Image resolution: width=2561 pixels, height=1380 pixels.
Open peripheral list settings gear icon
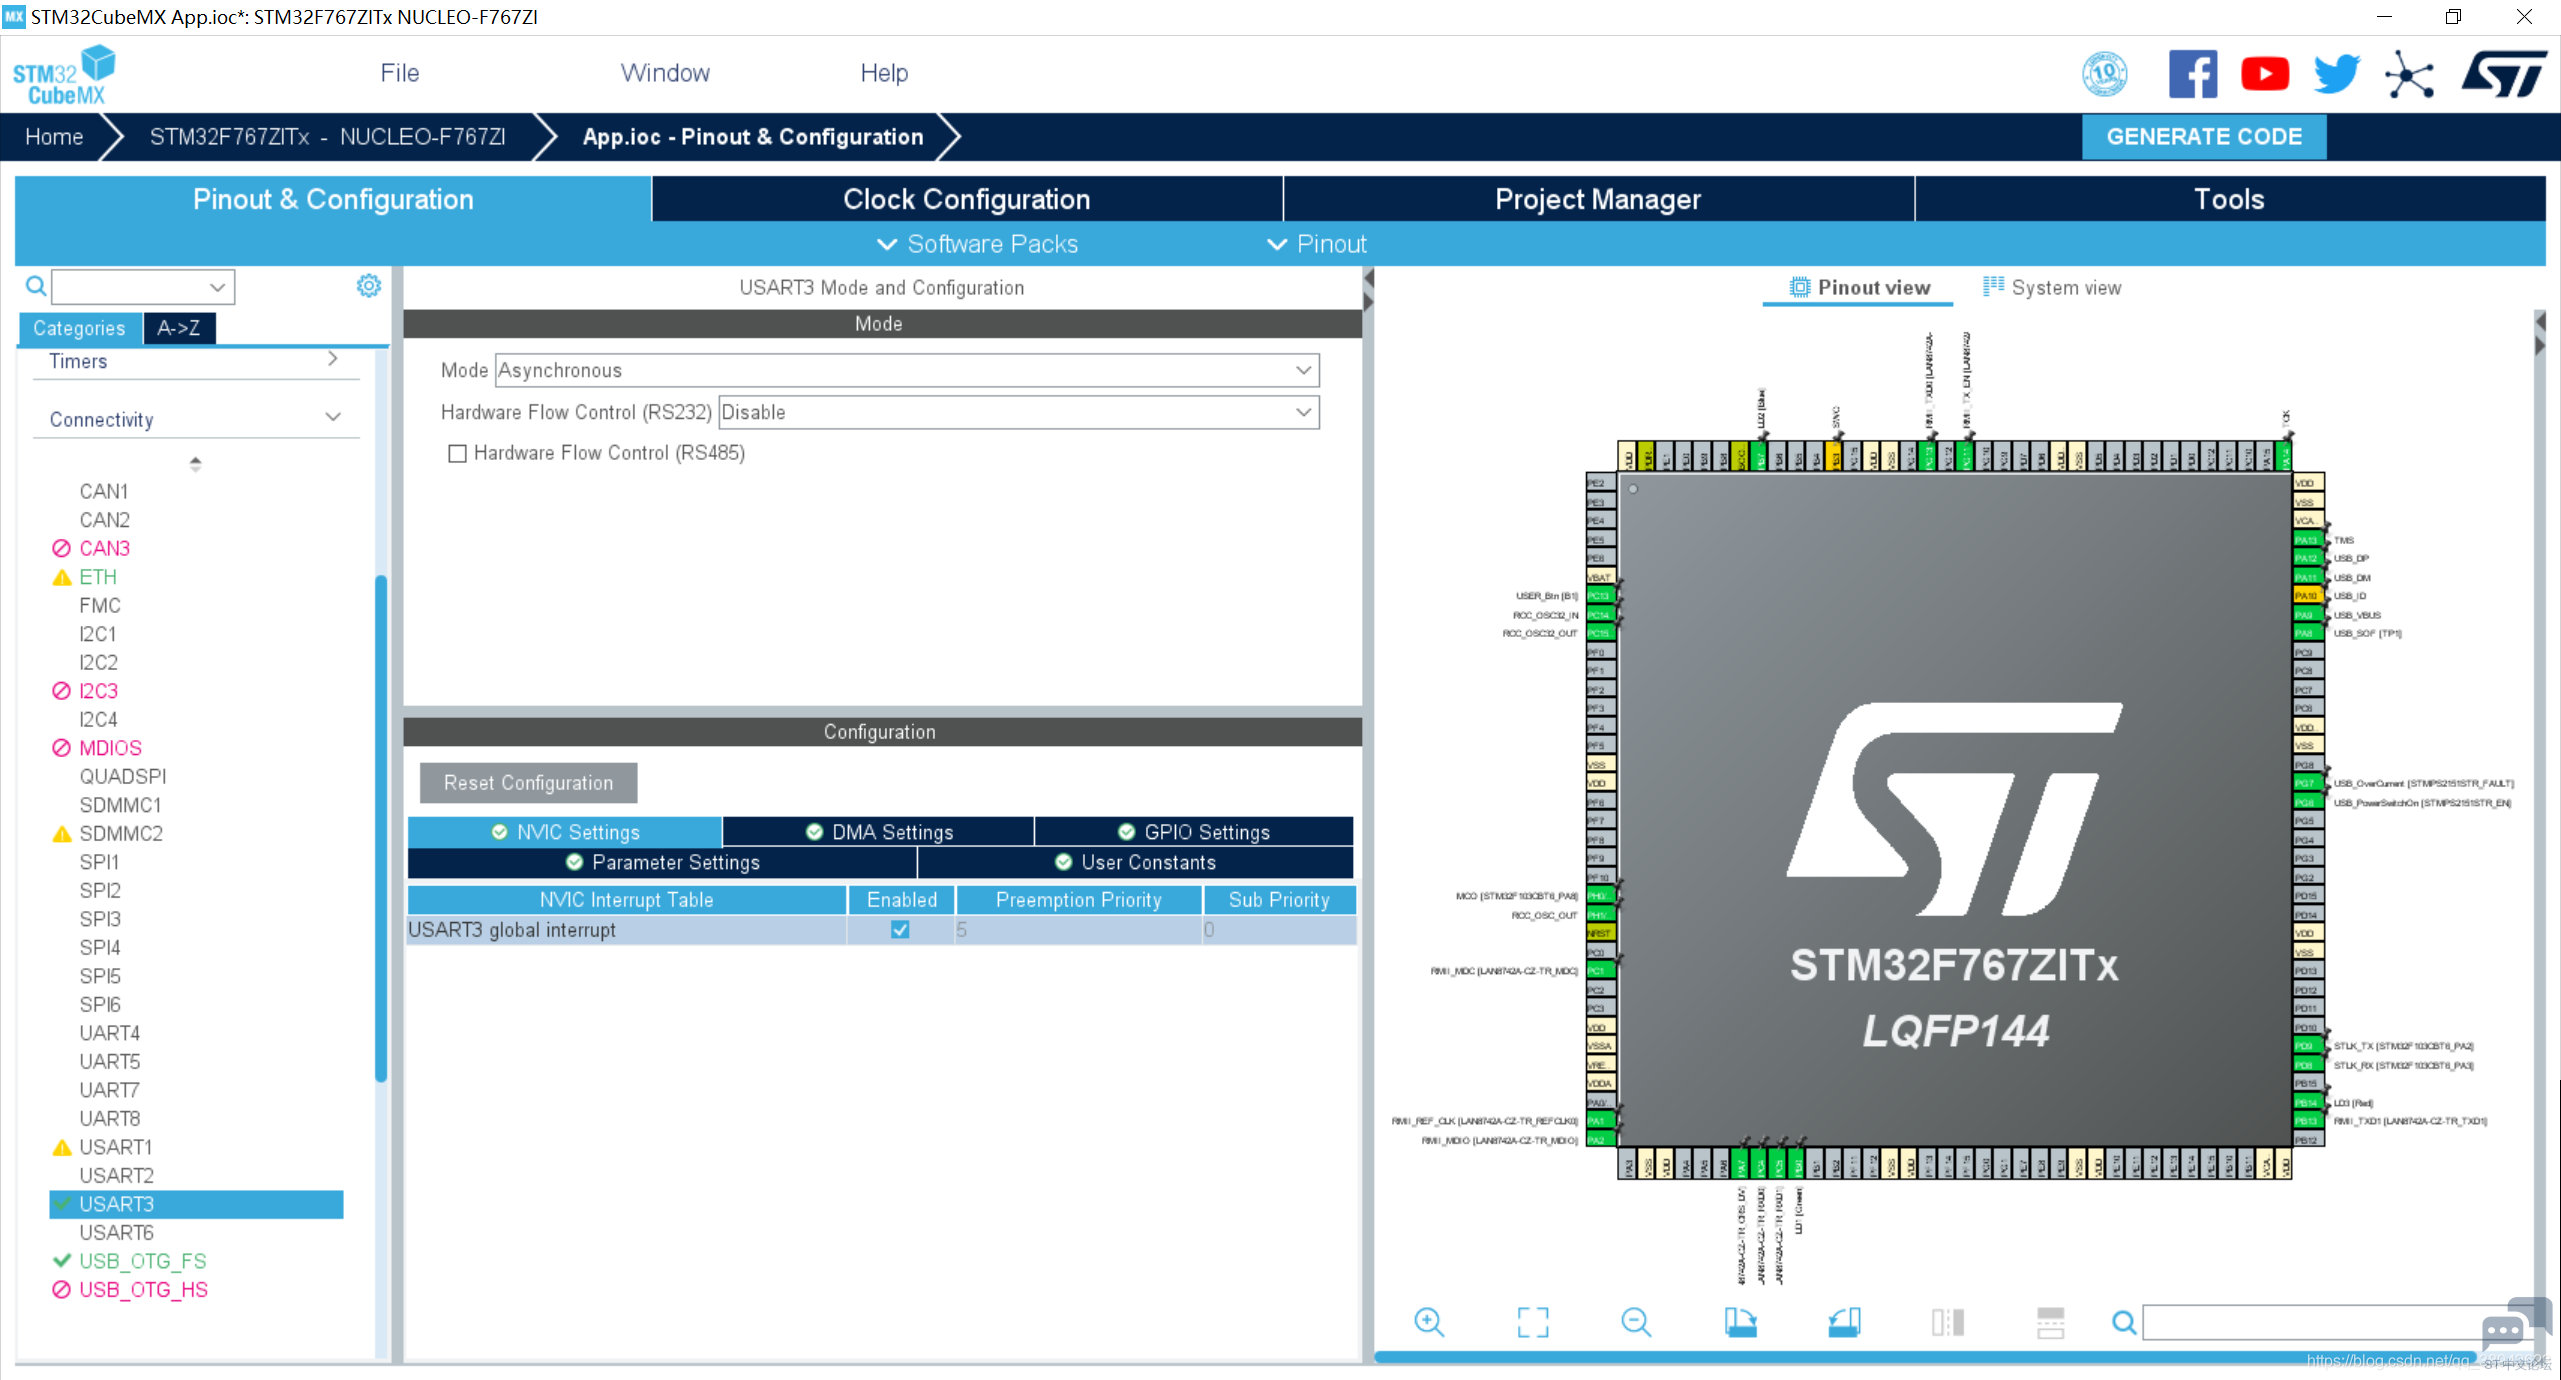pyautogui.click(x=369, y=286)
